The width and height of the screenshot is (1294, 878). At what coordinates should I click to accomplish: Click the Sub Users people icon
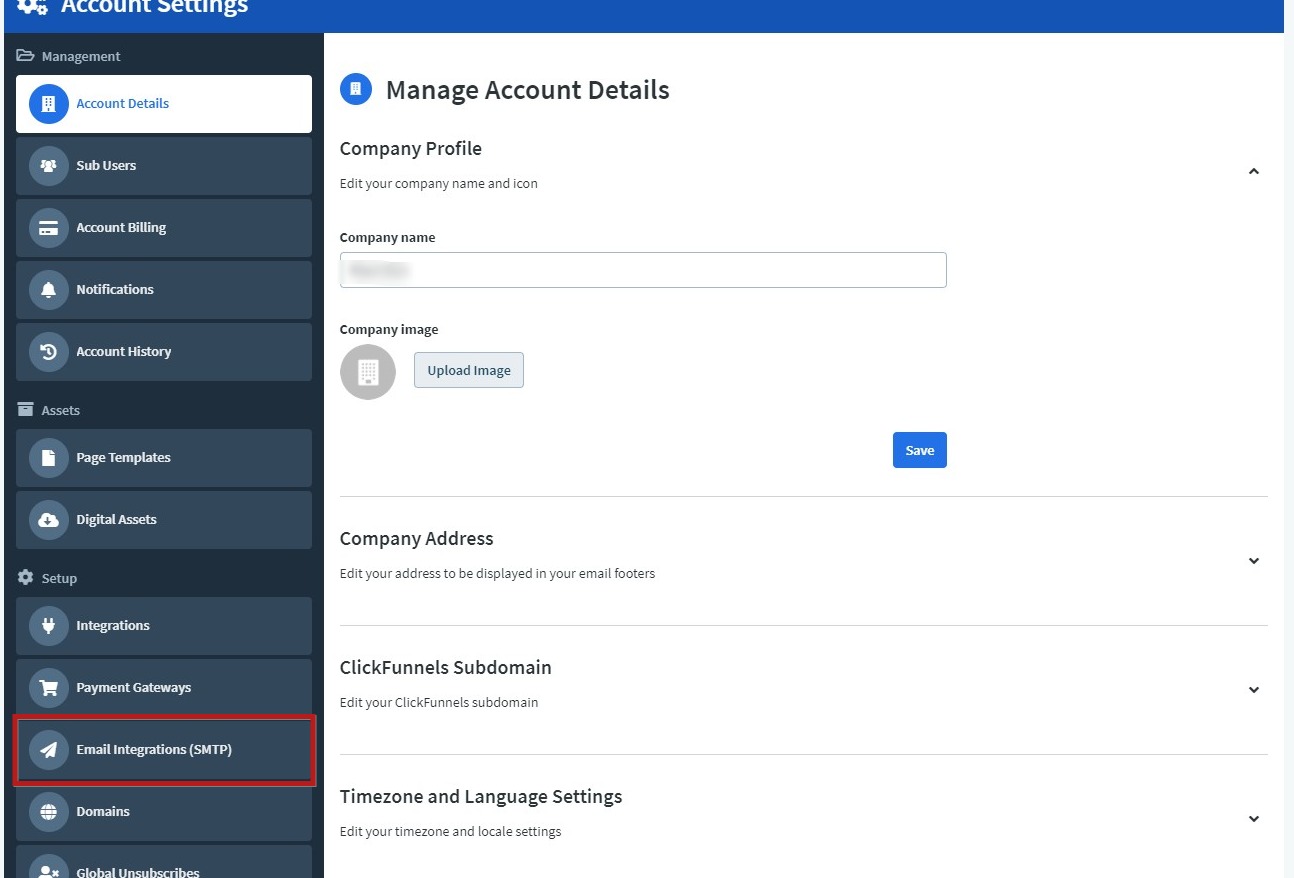click(x=48, y=166)
